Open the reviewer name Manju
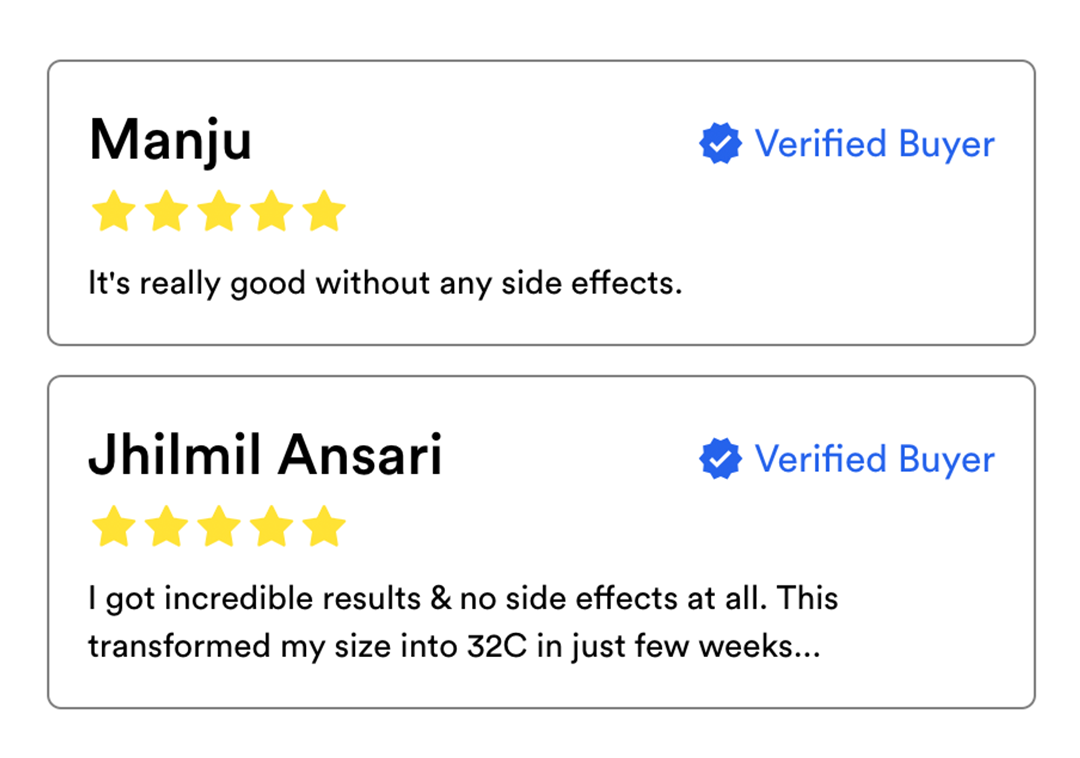This screenshot has height=758, width=1080. 170,140
